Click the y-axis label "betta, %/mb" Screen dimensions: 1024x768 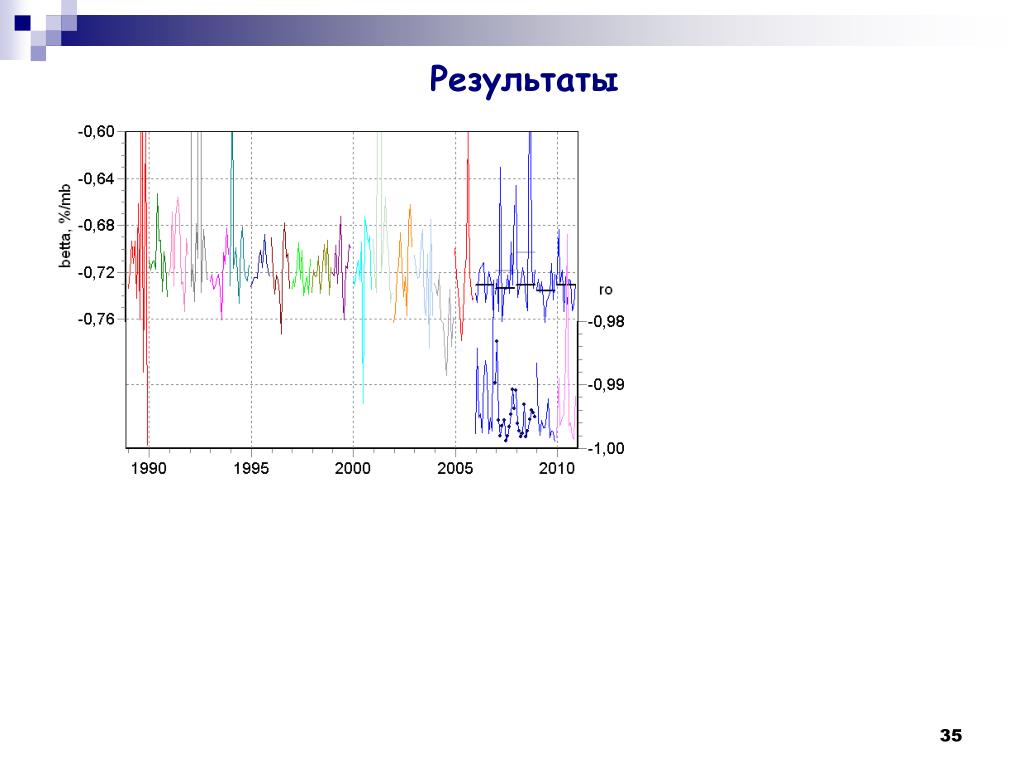click(x=65, y=226)
